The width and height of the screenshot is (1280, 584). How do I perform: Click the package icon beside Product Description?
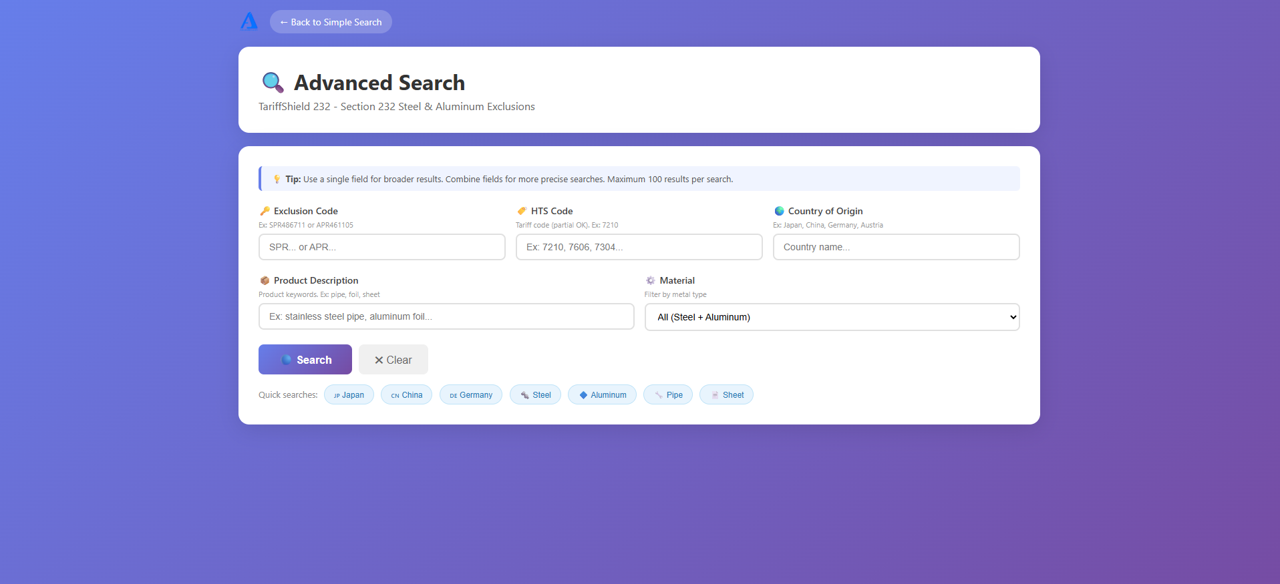coord(264,281)
